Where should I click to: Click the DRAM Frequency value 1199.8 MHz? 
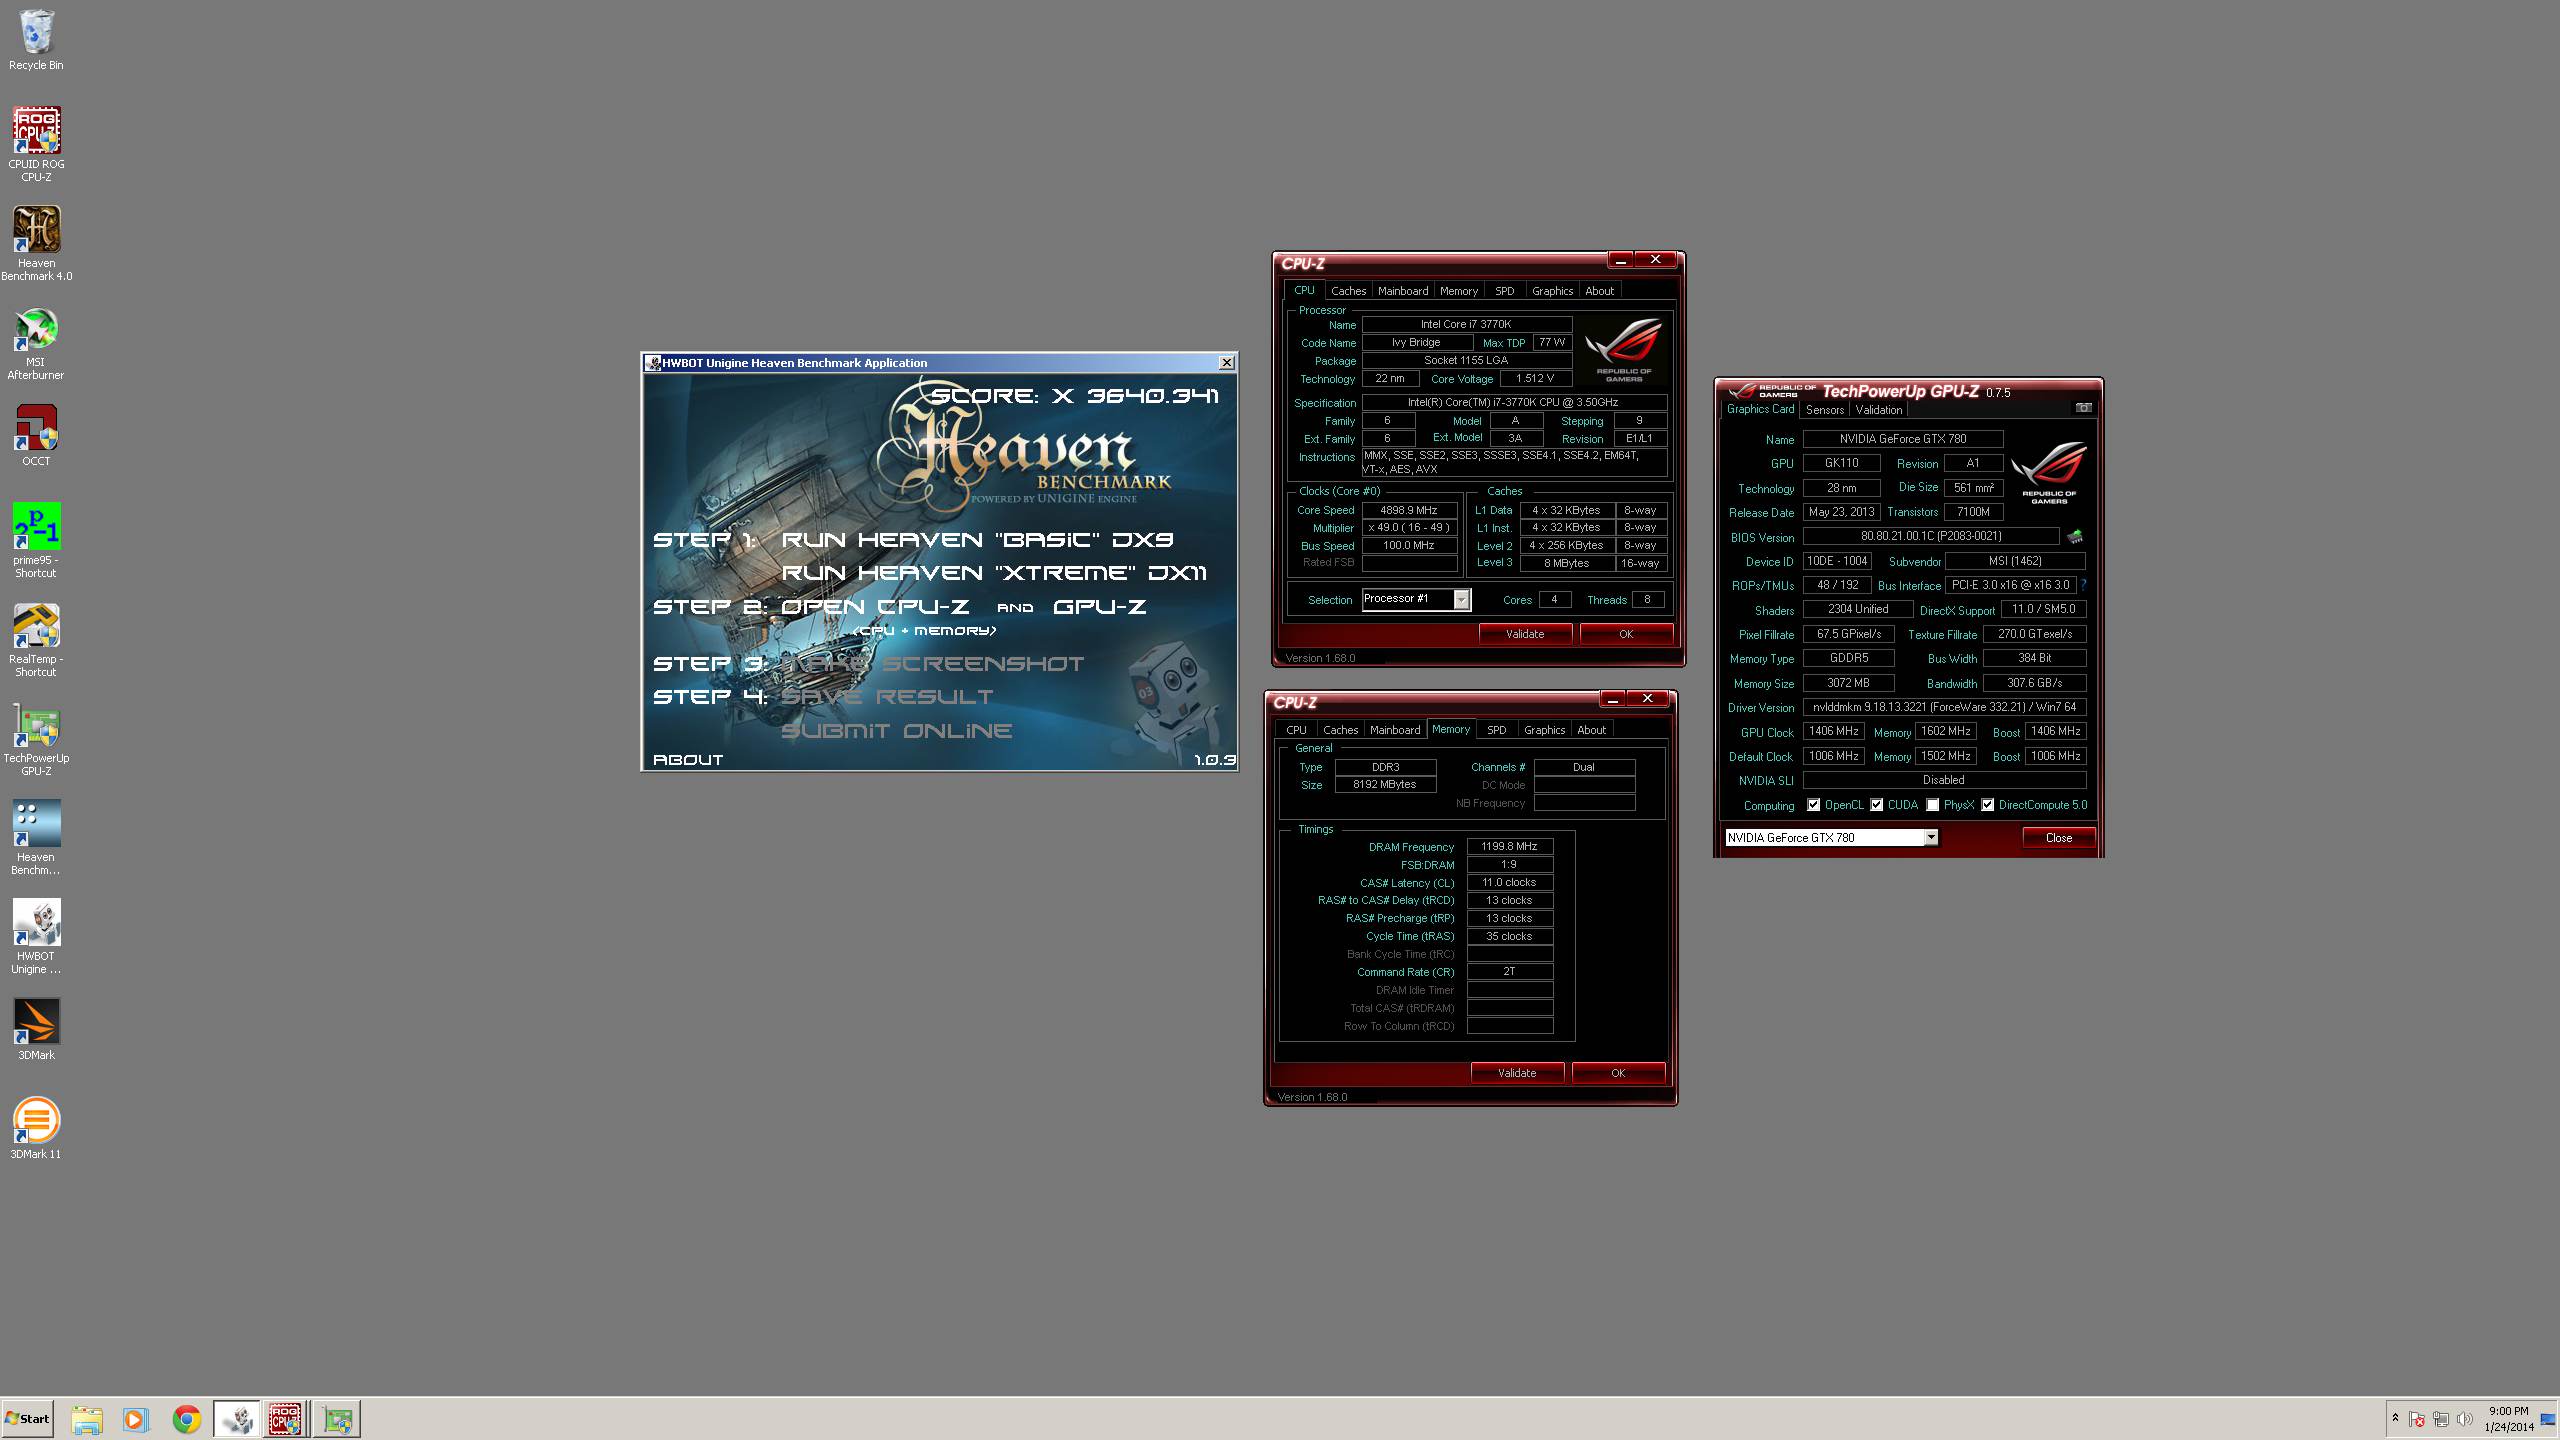(1509, 847)
